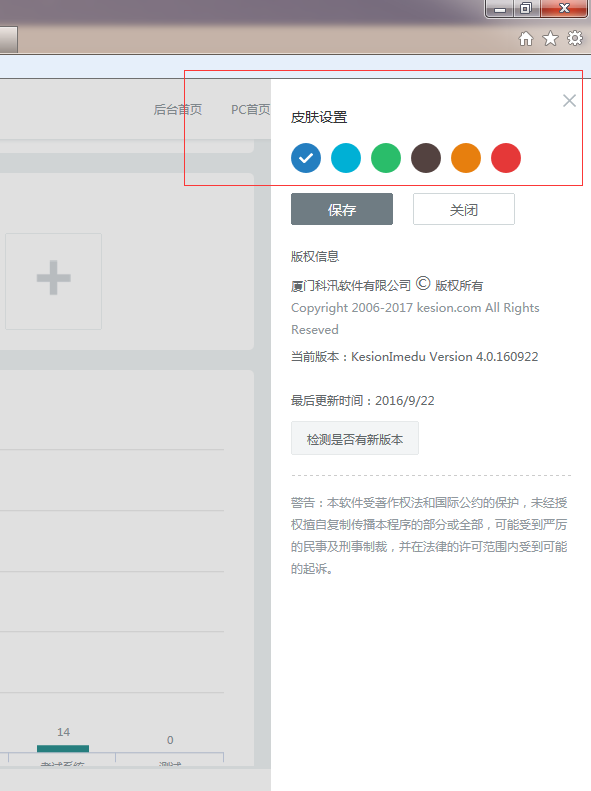
Task: Close the skin settings panel with X
Action: [x=569, y=101]
